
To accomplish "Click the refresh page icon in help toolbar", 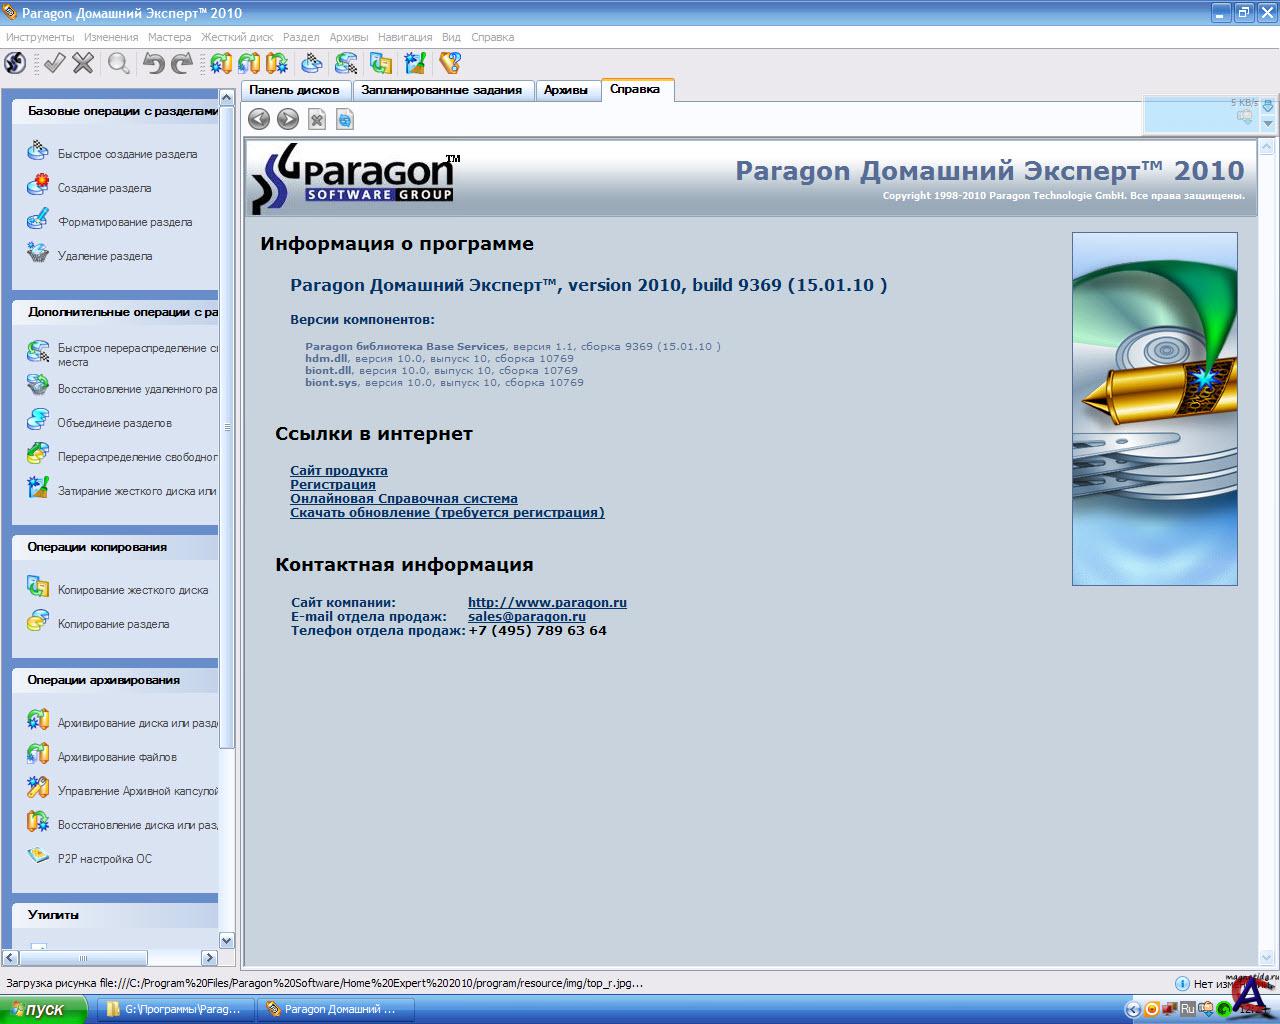I will [345, 120].
